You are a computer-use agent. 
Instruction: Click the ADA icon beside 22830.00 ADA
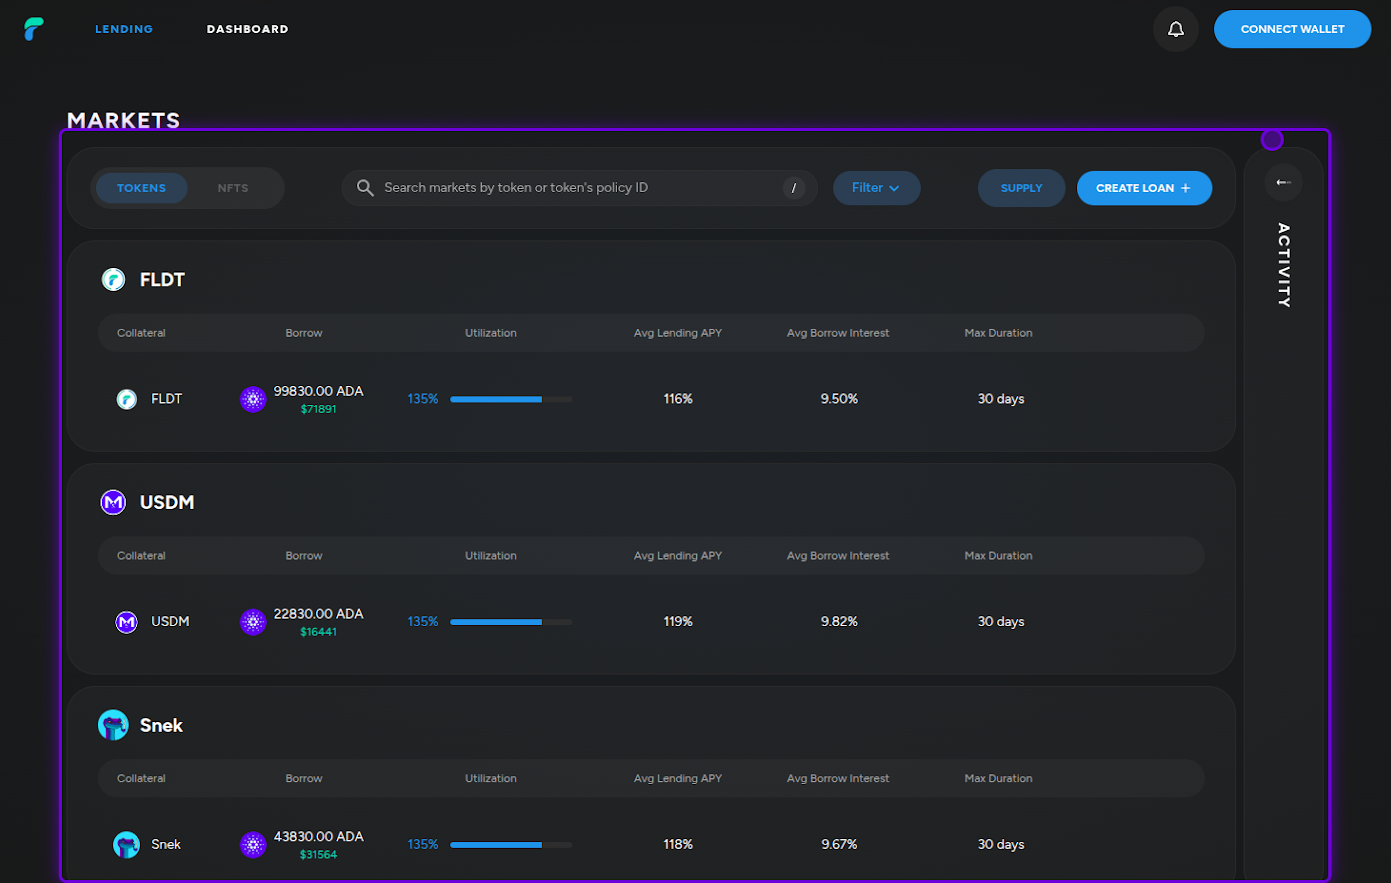coord(253,622)
